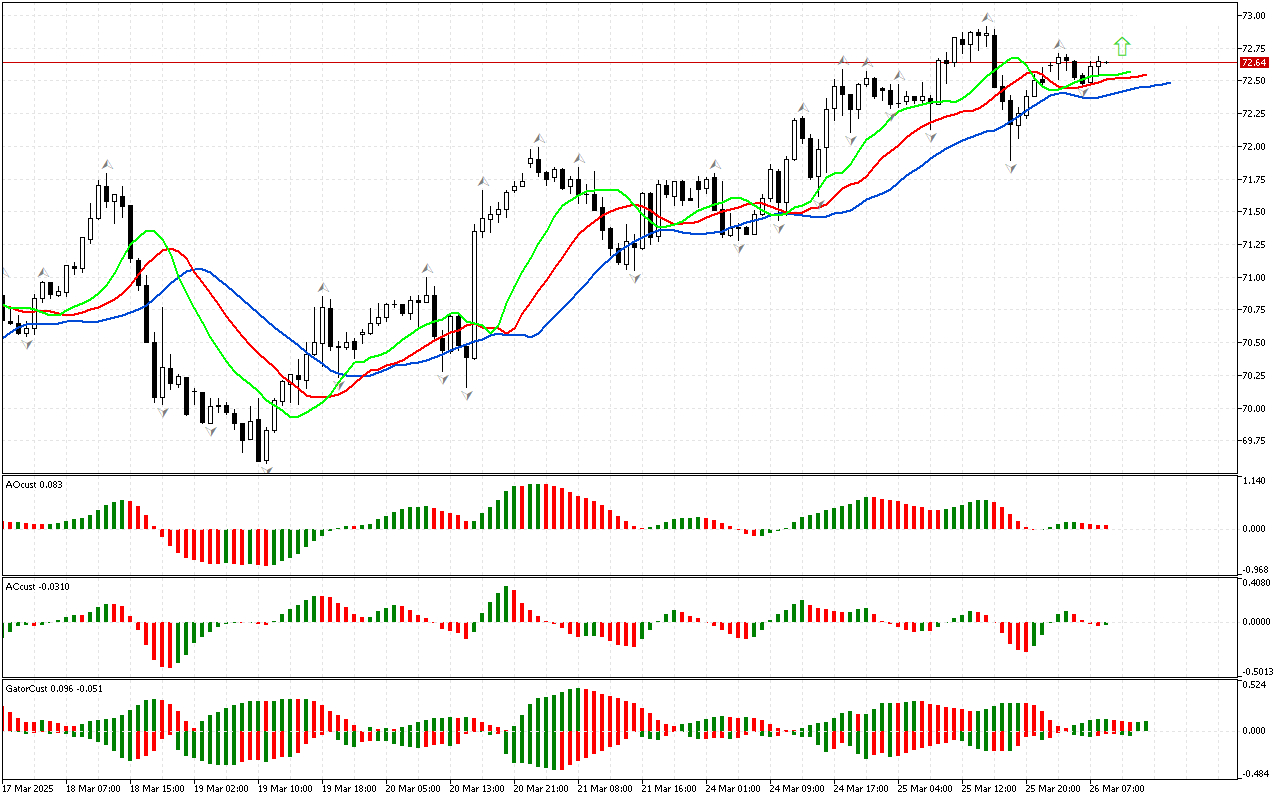The width and height of the screenshot is (1280, 800).
Task: Click the 71.50 price scale label
Action: (1253, 213)
